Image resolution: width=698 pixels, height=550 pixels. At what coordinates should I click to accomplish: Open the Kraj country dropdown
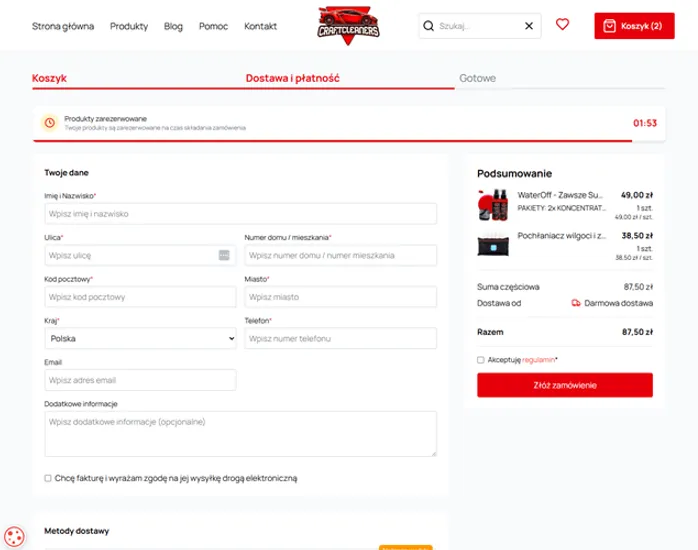140,339
